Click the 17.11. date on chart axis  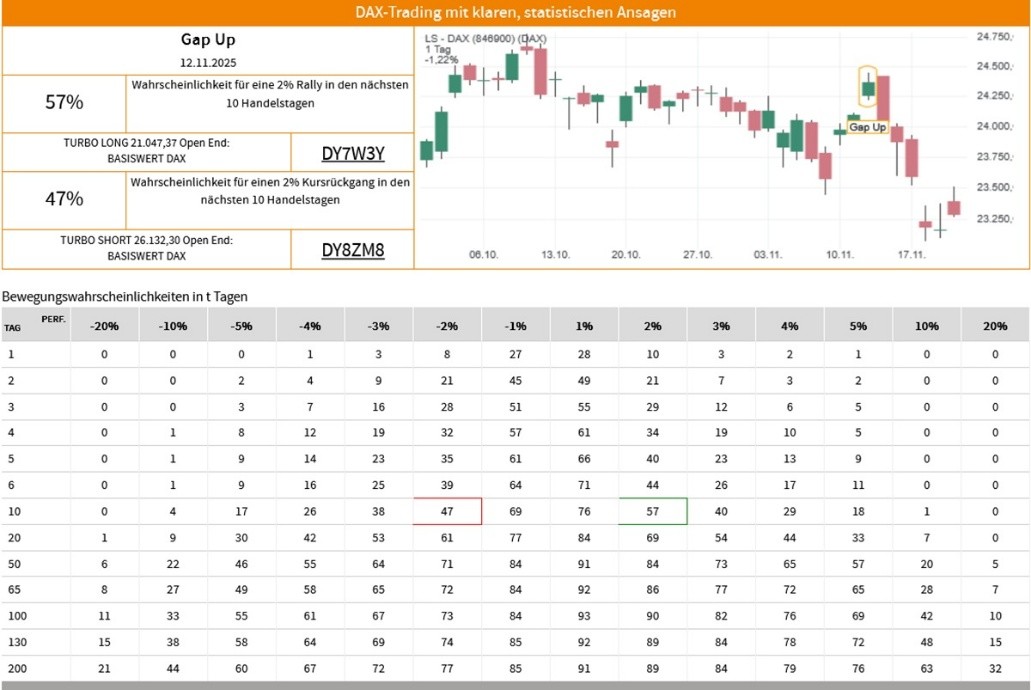[911, 255]
